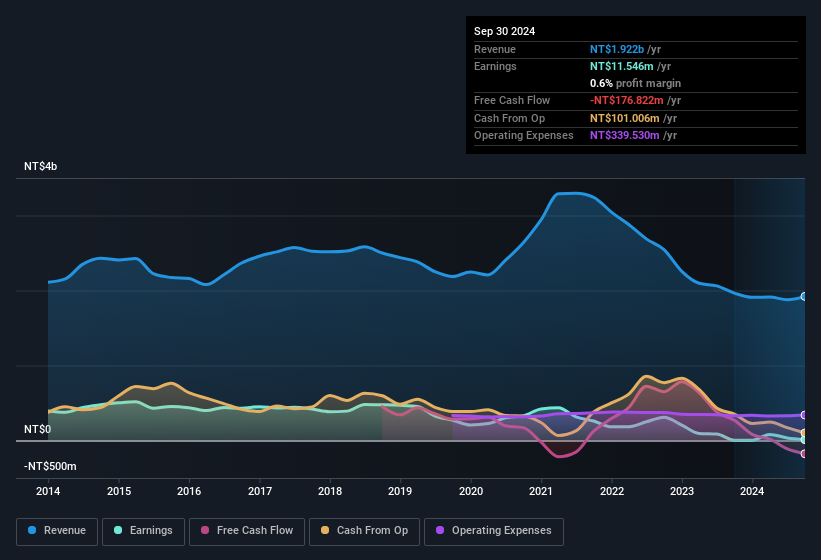Click the 0.6% profit margin text
The image size is (821, 560).
click(x=635, y=83)
